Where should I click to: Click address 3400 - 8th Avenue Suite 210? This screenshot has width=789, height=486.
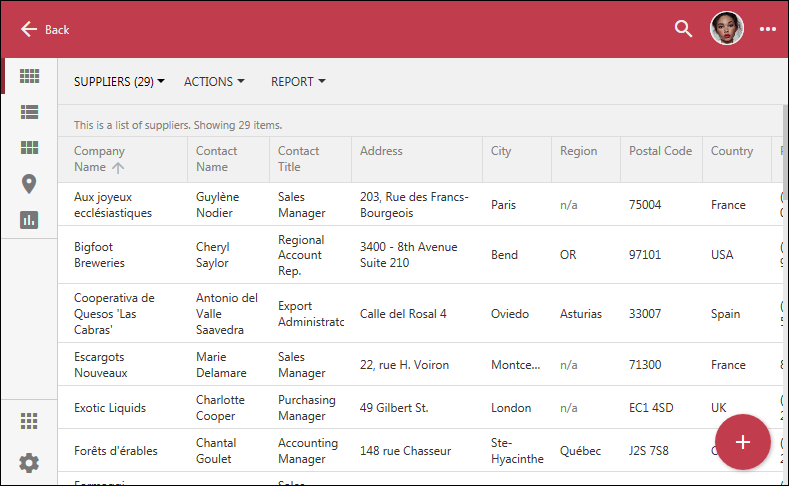pos(409,255)
